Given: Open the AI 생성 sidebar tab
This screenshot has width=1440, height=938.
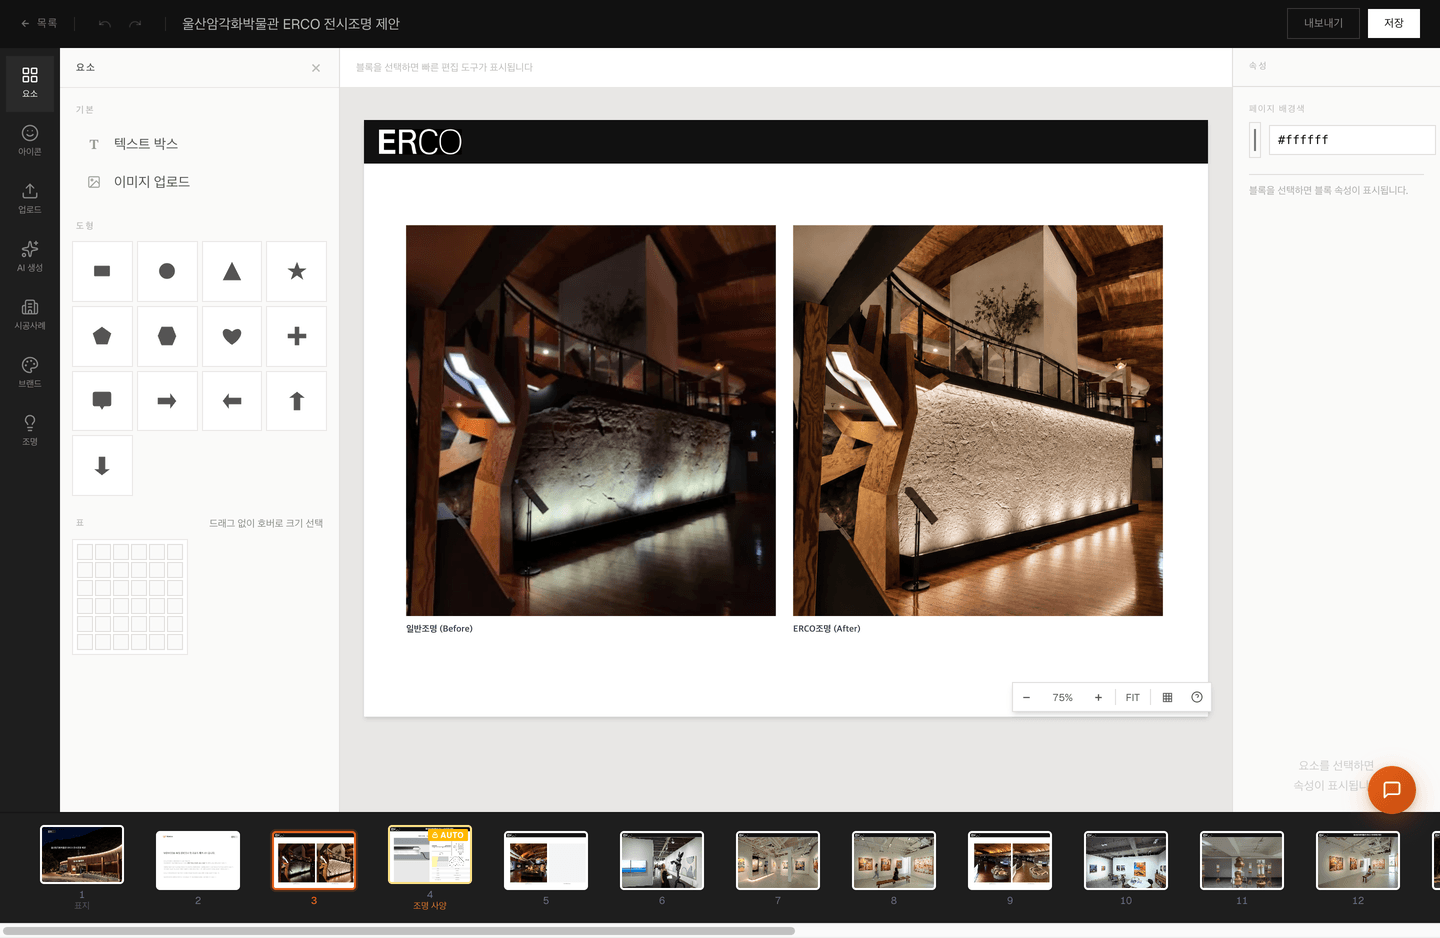Looking at the screenshot, I should 30,256.
